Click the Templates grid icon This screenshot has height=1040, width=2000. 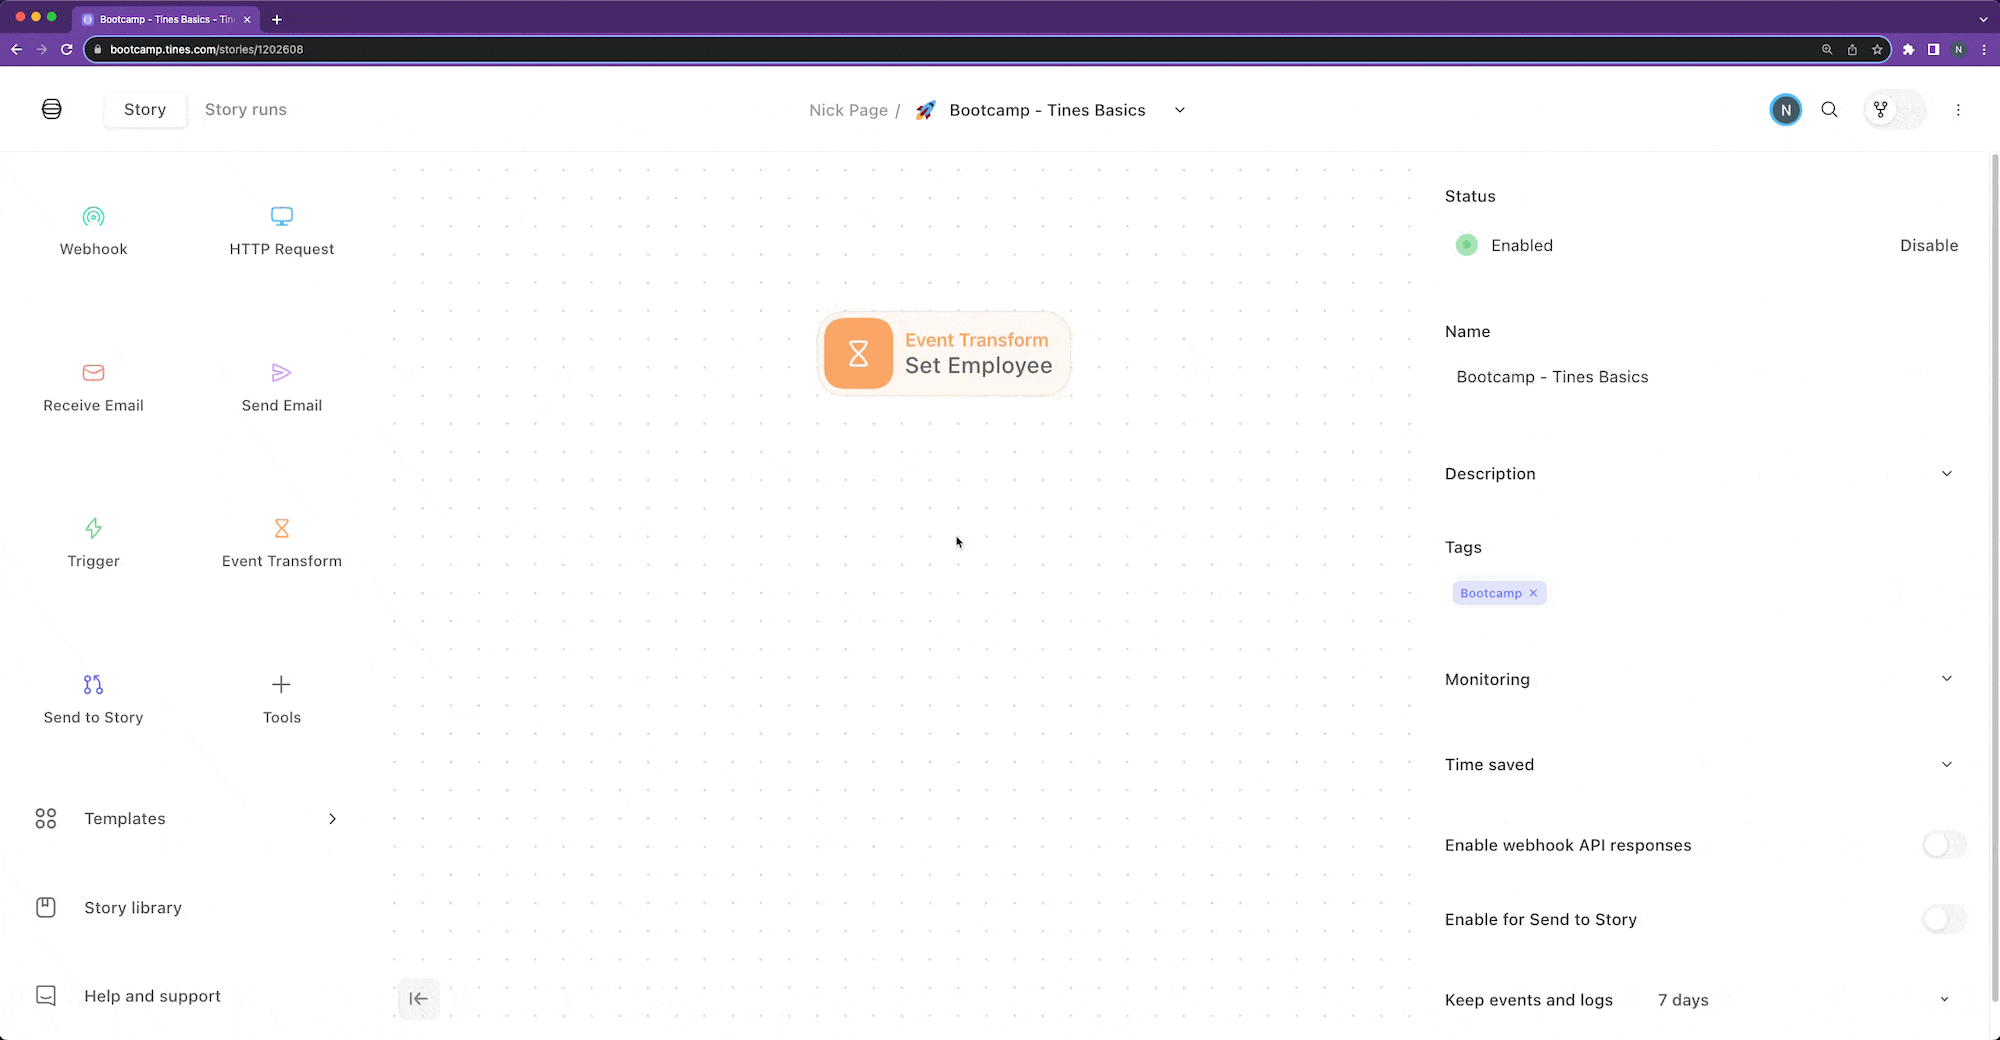pyautogui.click(x=46, y=819)
